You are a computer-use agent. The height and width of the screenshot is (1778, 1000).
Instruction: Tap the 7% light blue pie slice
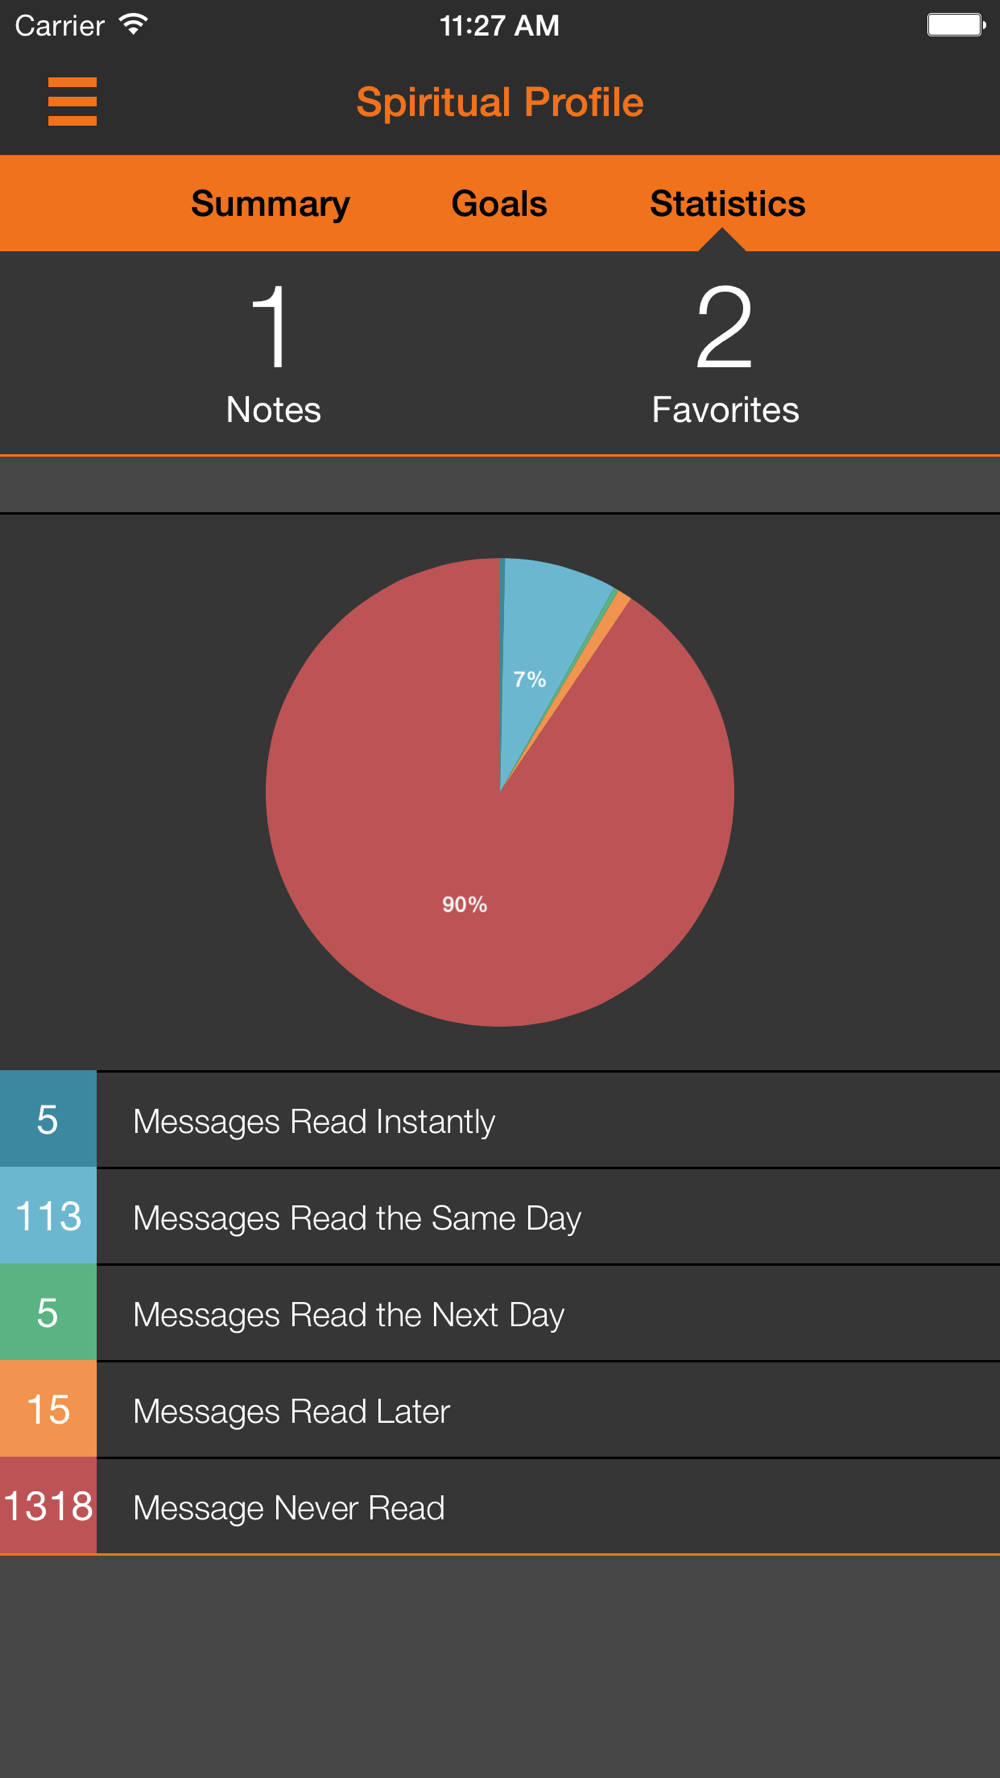tap(545, 650)
